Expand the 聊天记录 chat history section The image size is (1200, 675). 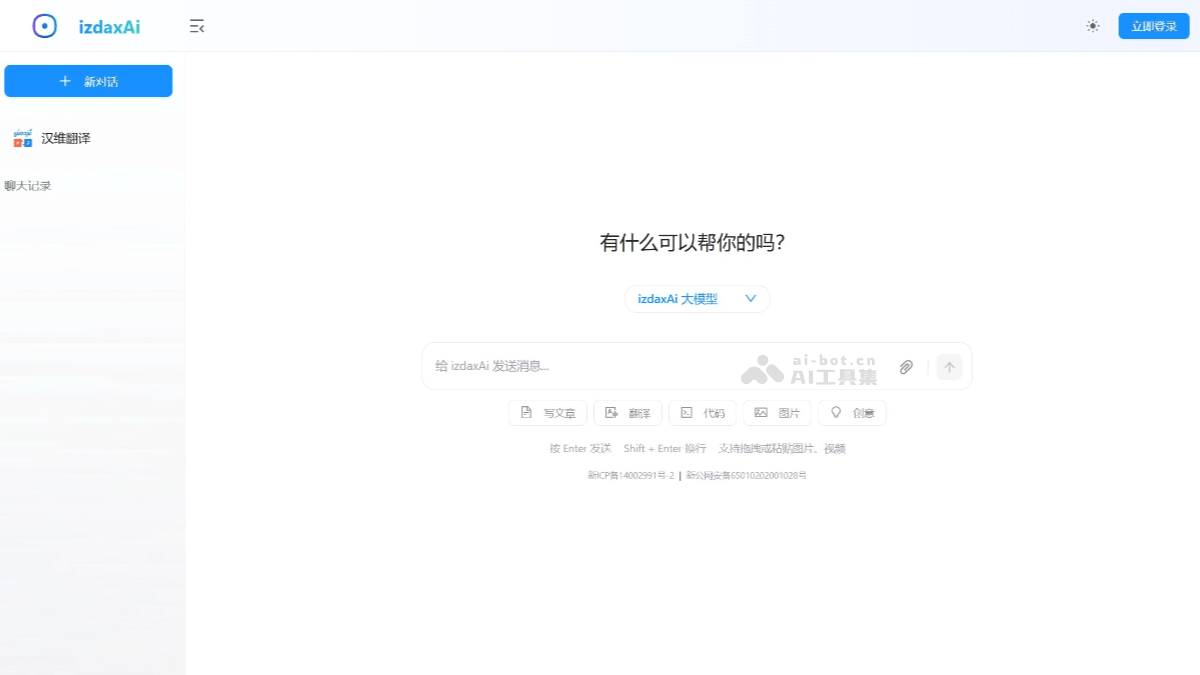[x=27, y=185]
